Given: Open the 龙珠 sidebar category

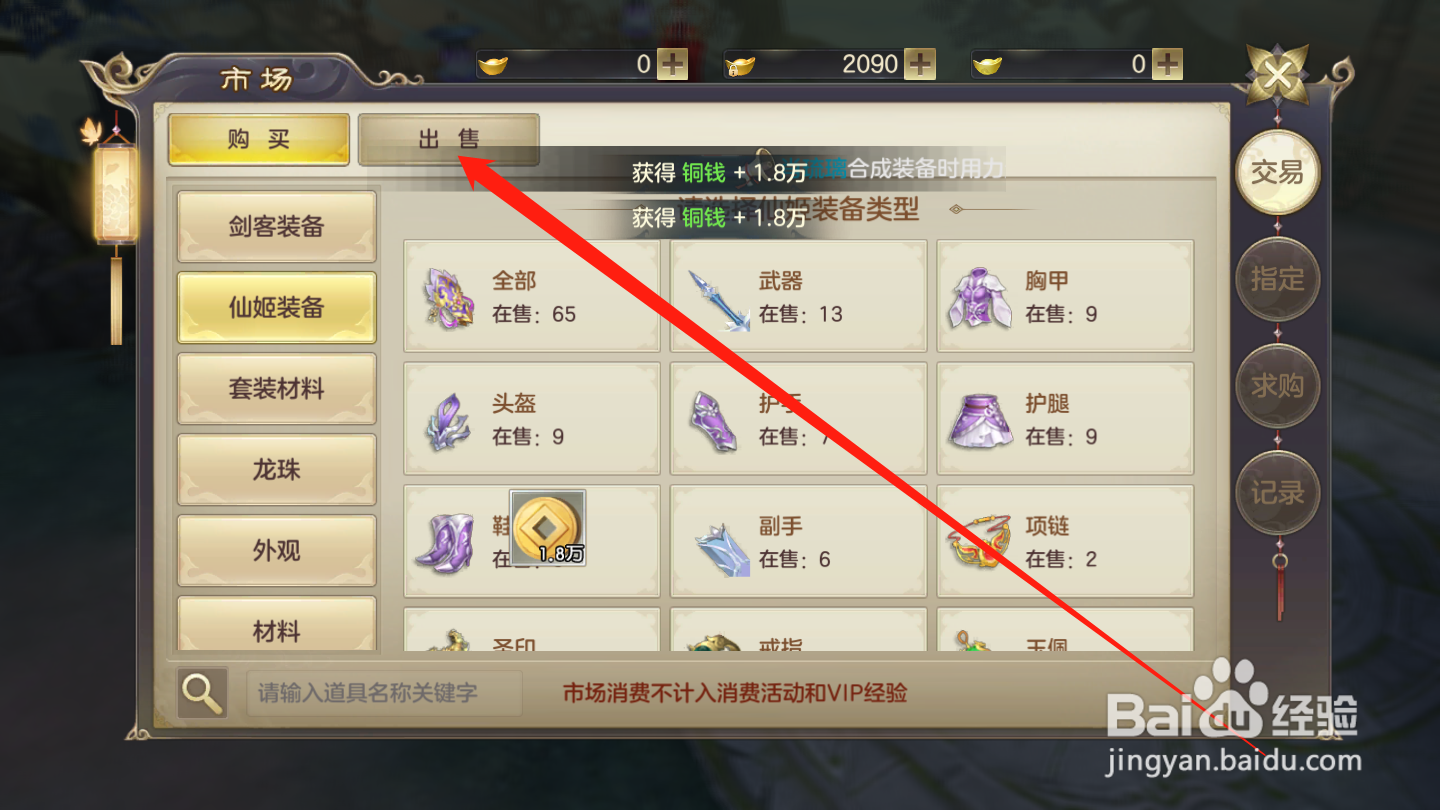Looking at the screenshot, I should [x=277, y=469].
